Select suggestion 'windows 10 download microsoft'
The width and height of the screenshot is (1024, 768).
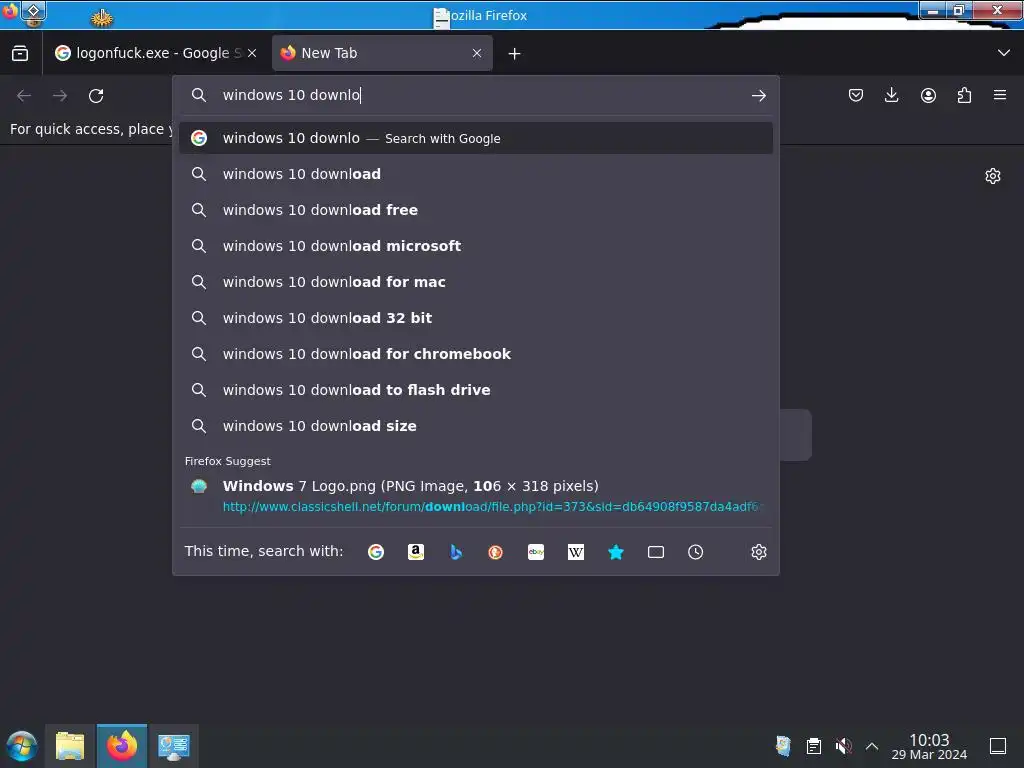476,246
